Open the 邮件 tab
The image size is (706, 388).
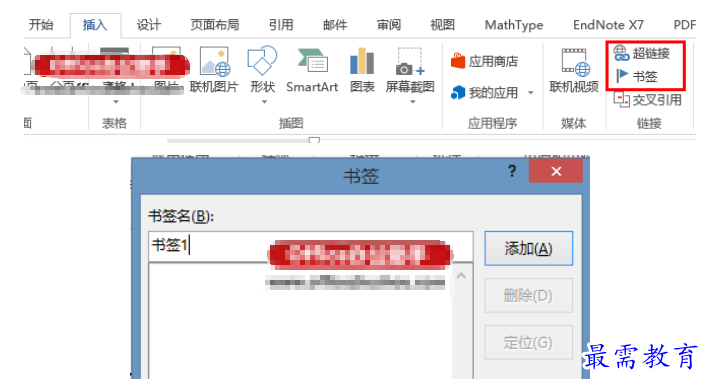[x=335, y=25]
